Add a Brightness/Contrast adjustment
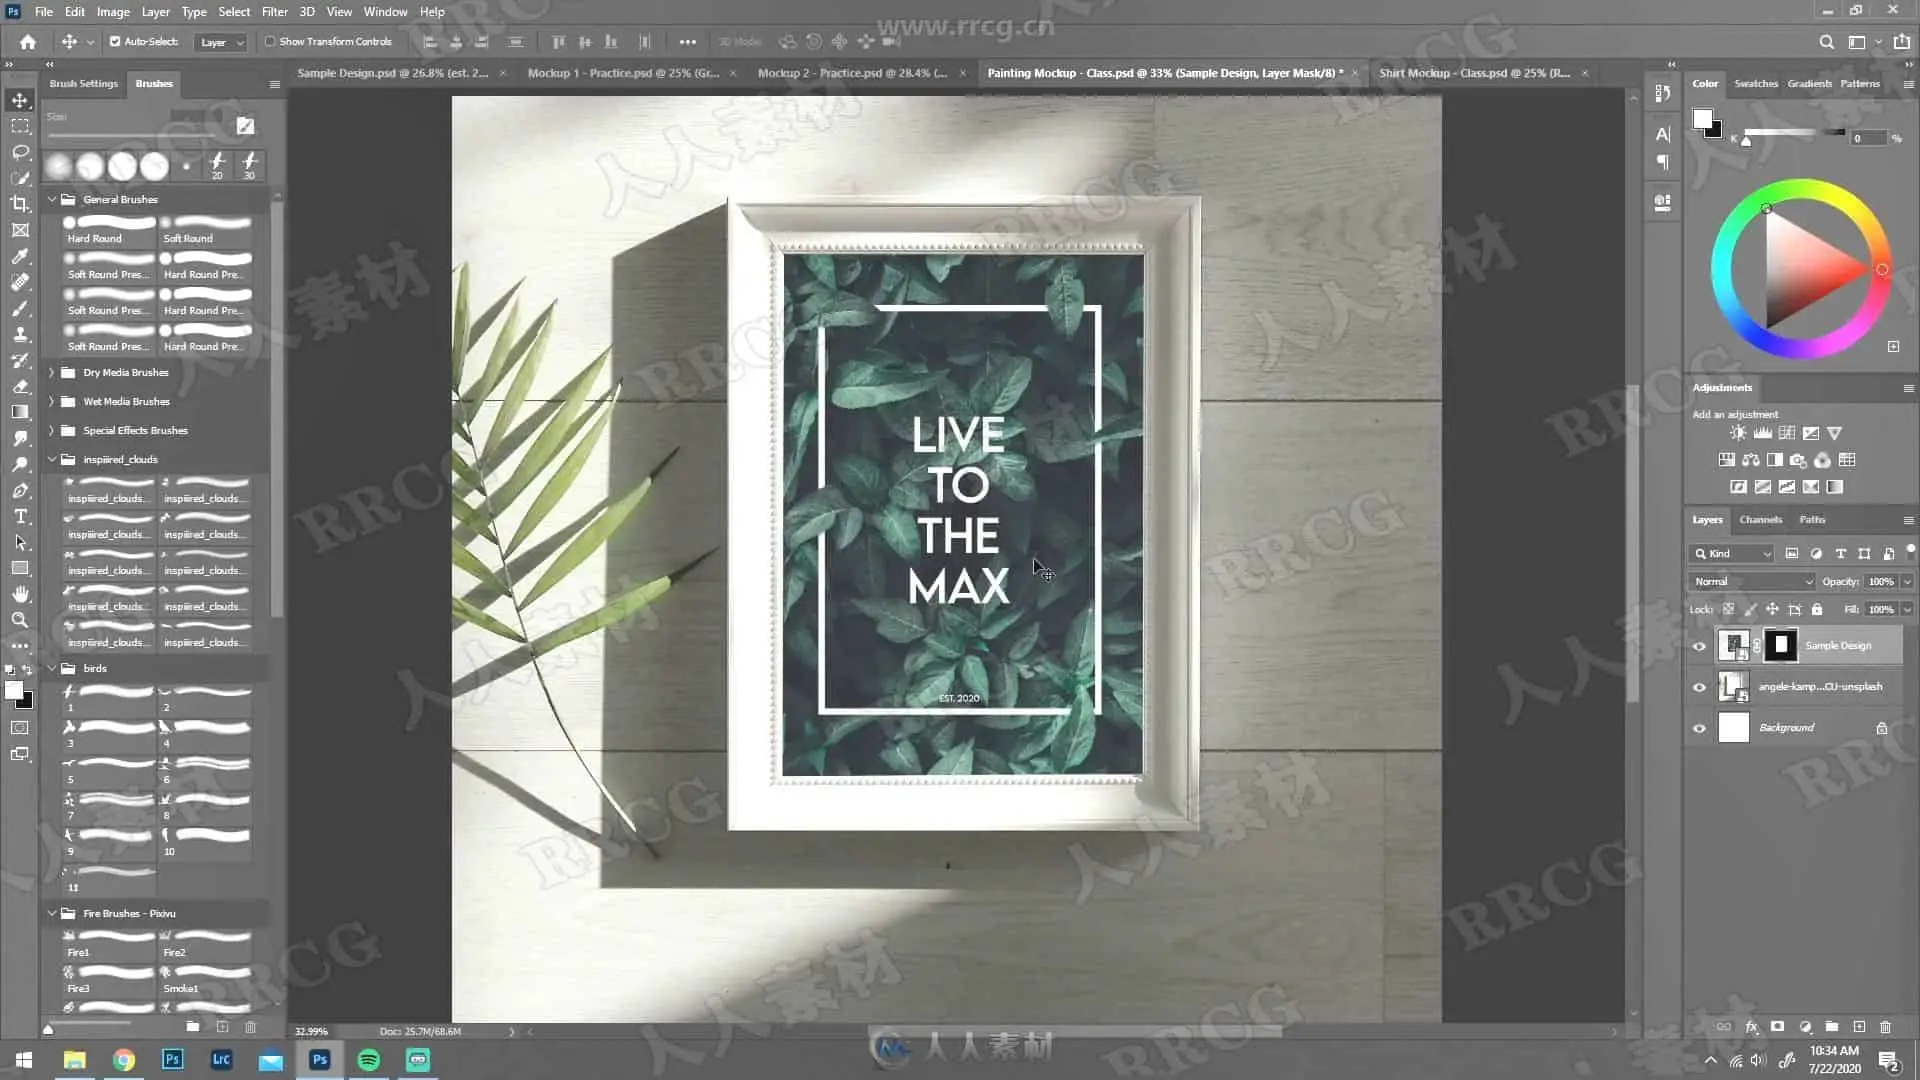Screen dimensions: 1920x1080 click(x=1738, y=433)
